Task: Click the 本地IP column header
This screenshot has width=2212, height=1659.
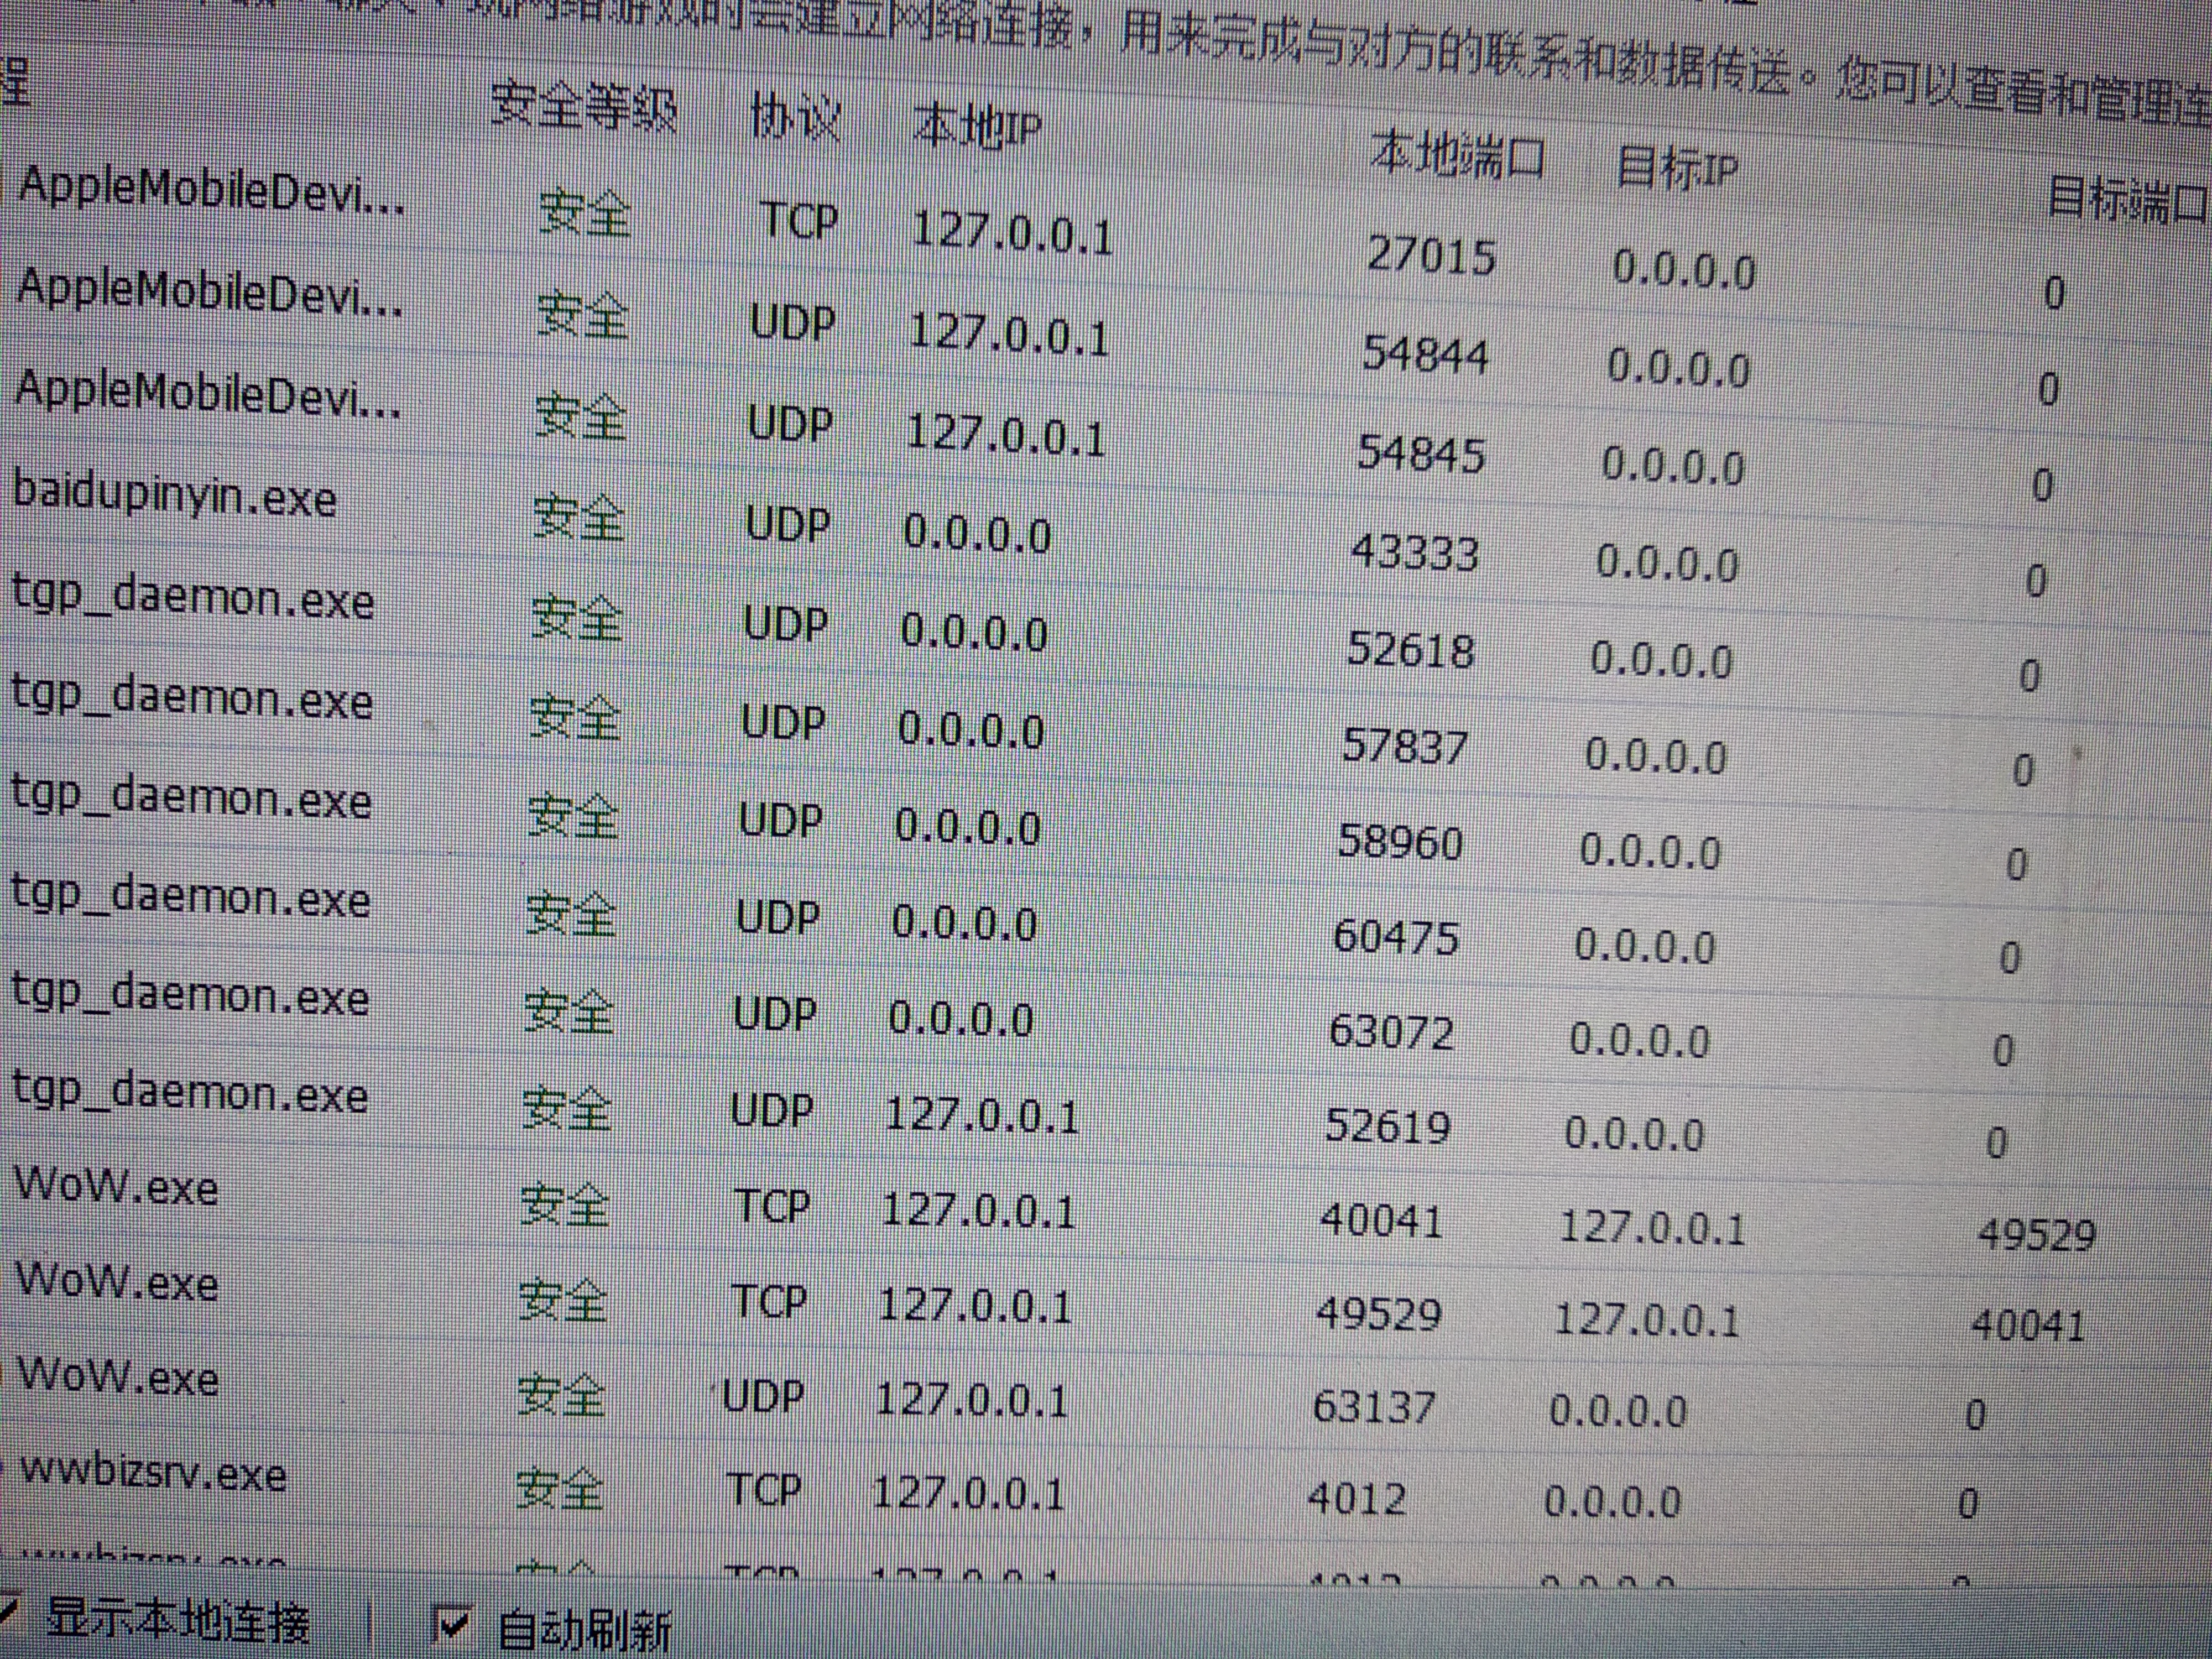Action: click(977, 128)
